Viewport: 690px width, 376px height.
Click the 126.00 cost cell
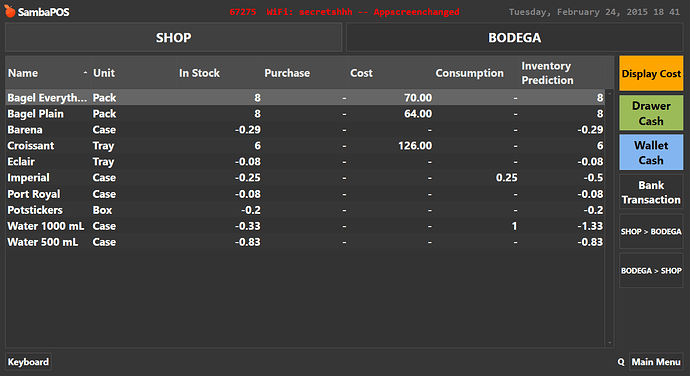click(415, 146)
